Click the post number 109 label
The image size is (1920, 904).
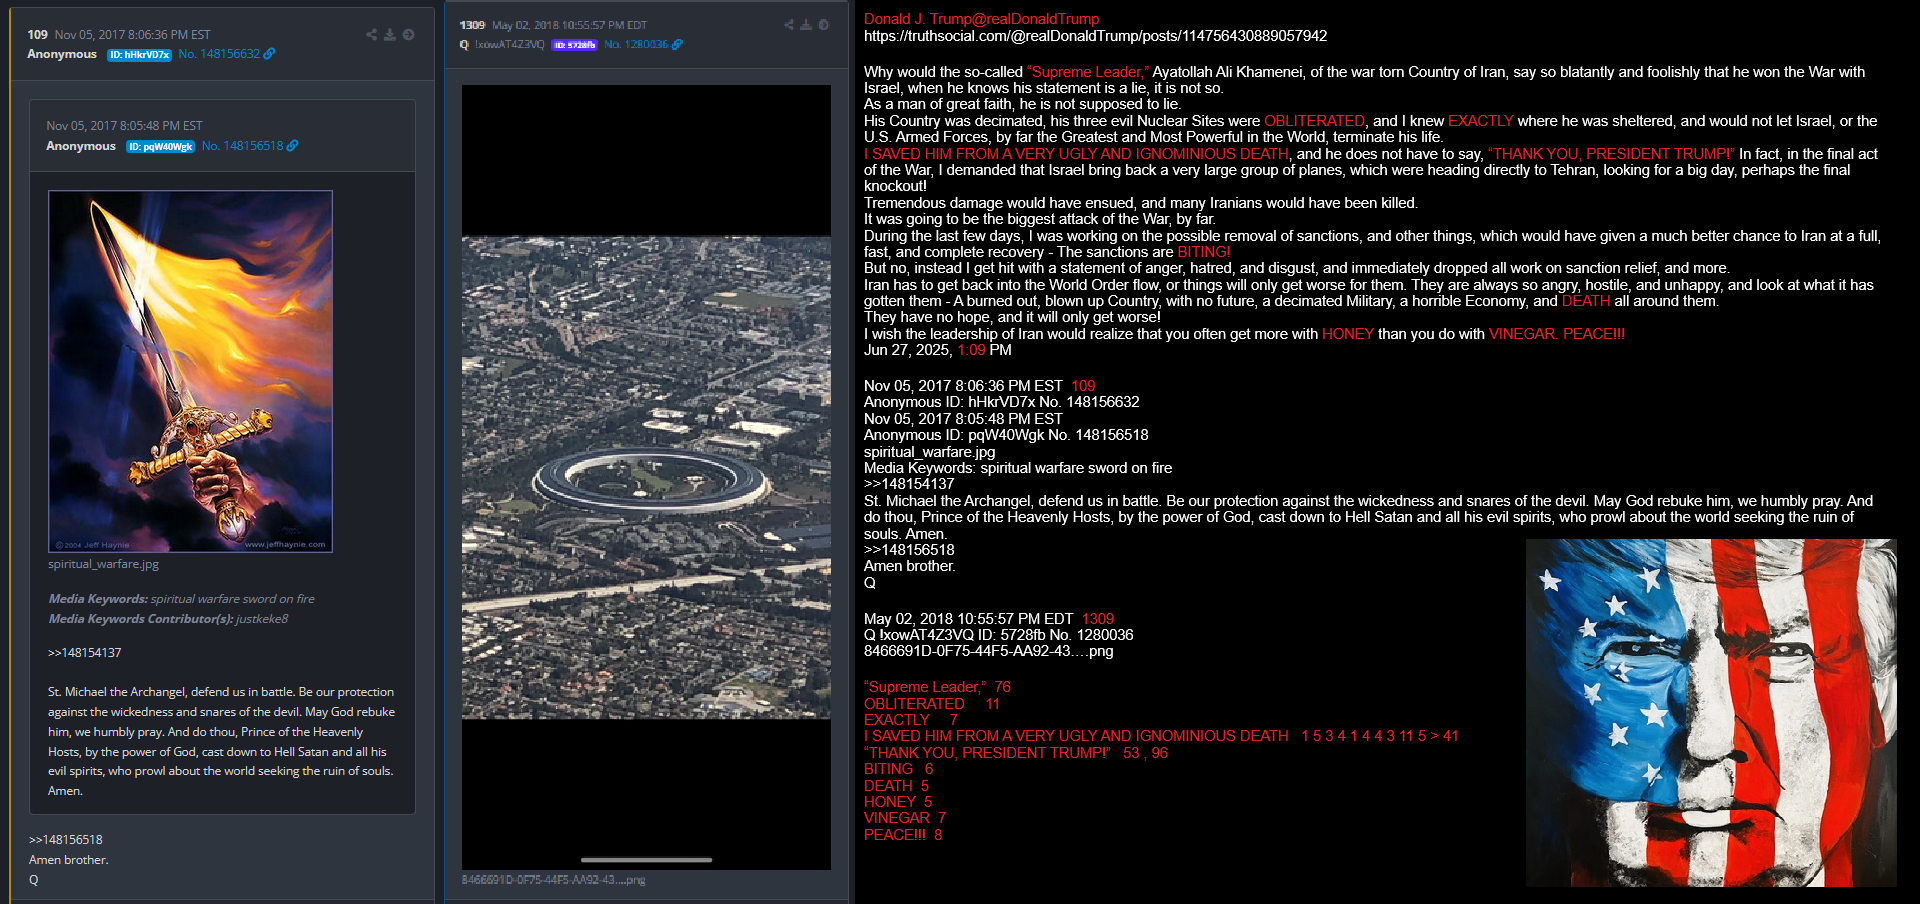point(37,35)
